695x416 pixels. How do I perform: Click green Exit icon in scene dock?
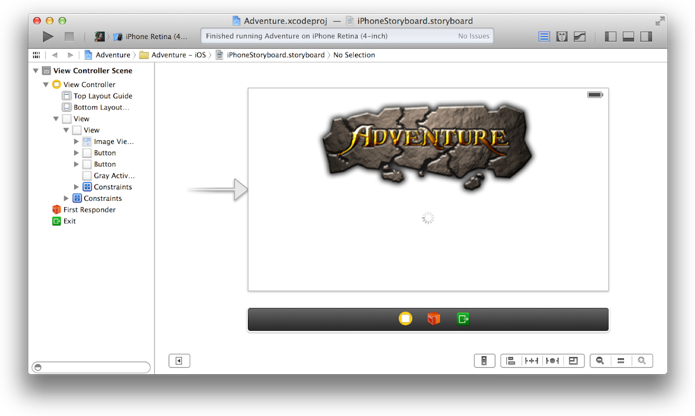[x=463, y=319]
